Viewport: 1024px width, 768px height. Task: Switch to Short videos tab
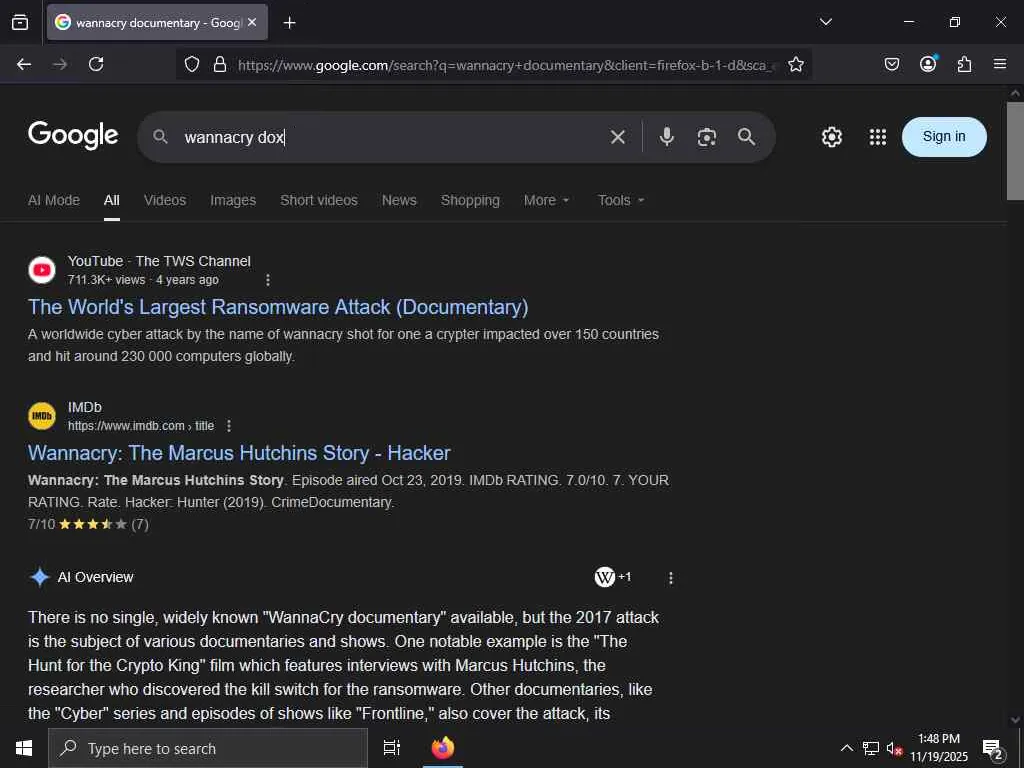319,200
